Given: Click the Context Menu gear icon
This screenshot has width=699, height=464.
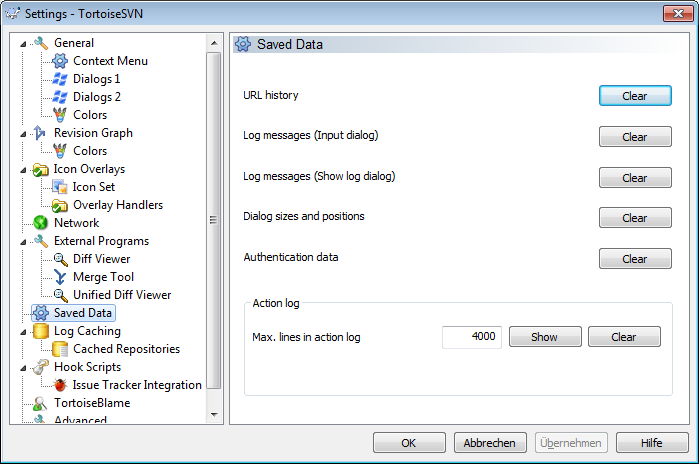Looking at the screenshot, I should (60, 61).
